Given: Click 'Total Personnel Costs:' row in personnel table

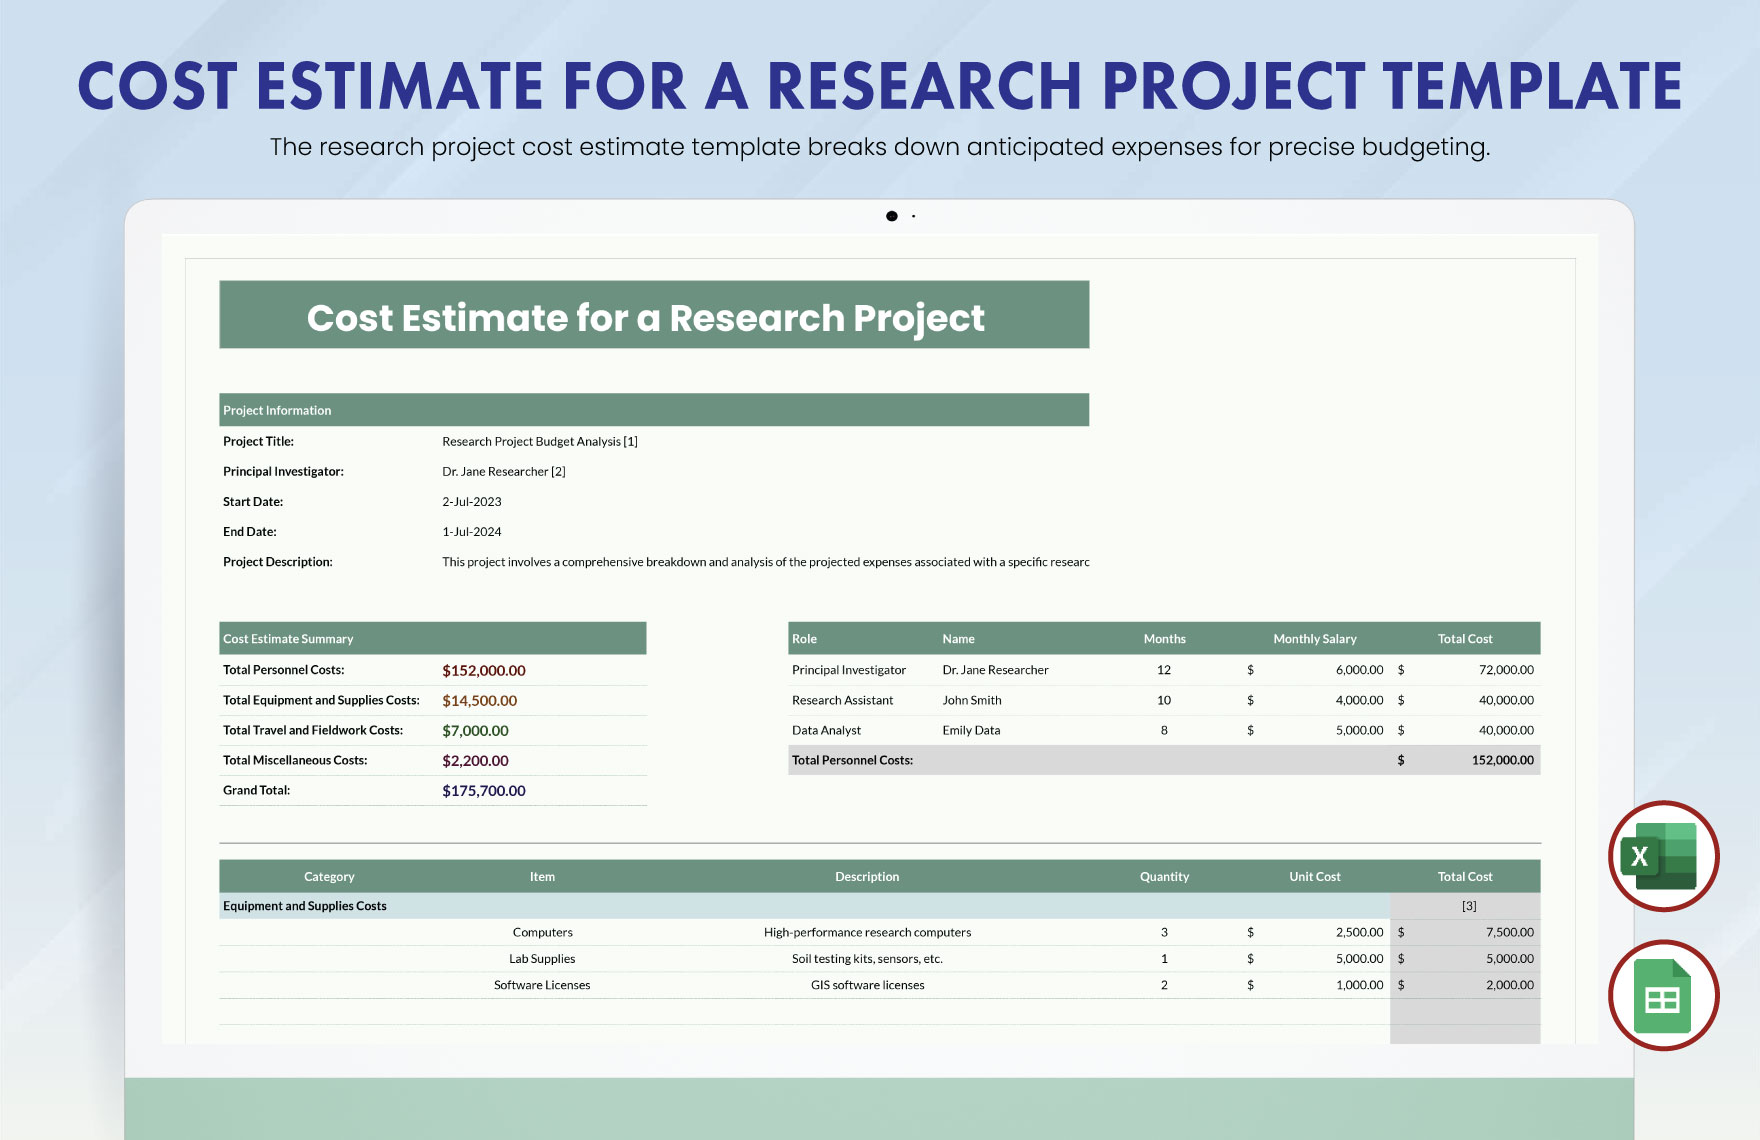Looking at the screenshot, I should coord(1164,760).
